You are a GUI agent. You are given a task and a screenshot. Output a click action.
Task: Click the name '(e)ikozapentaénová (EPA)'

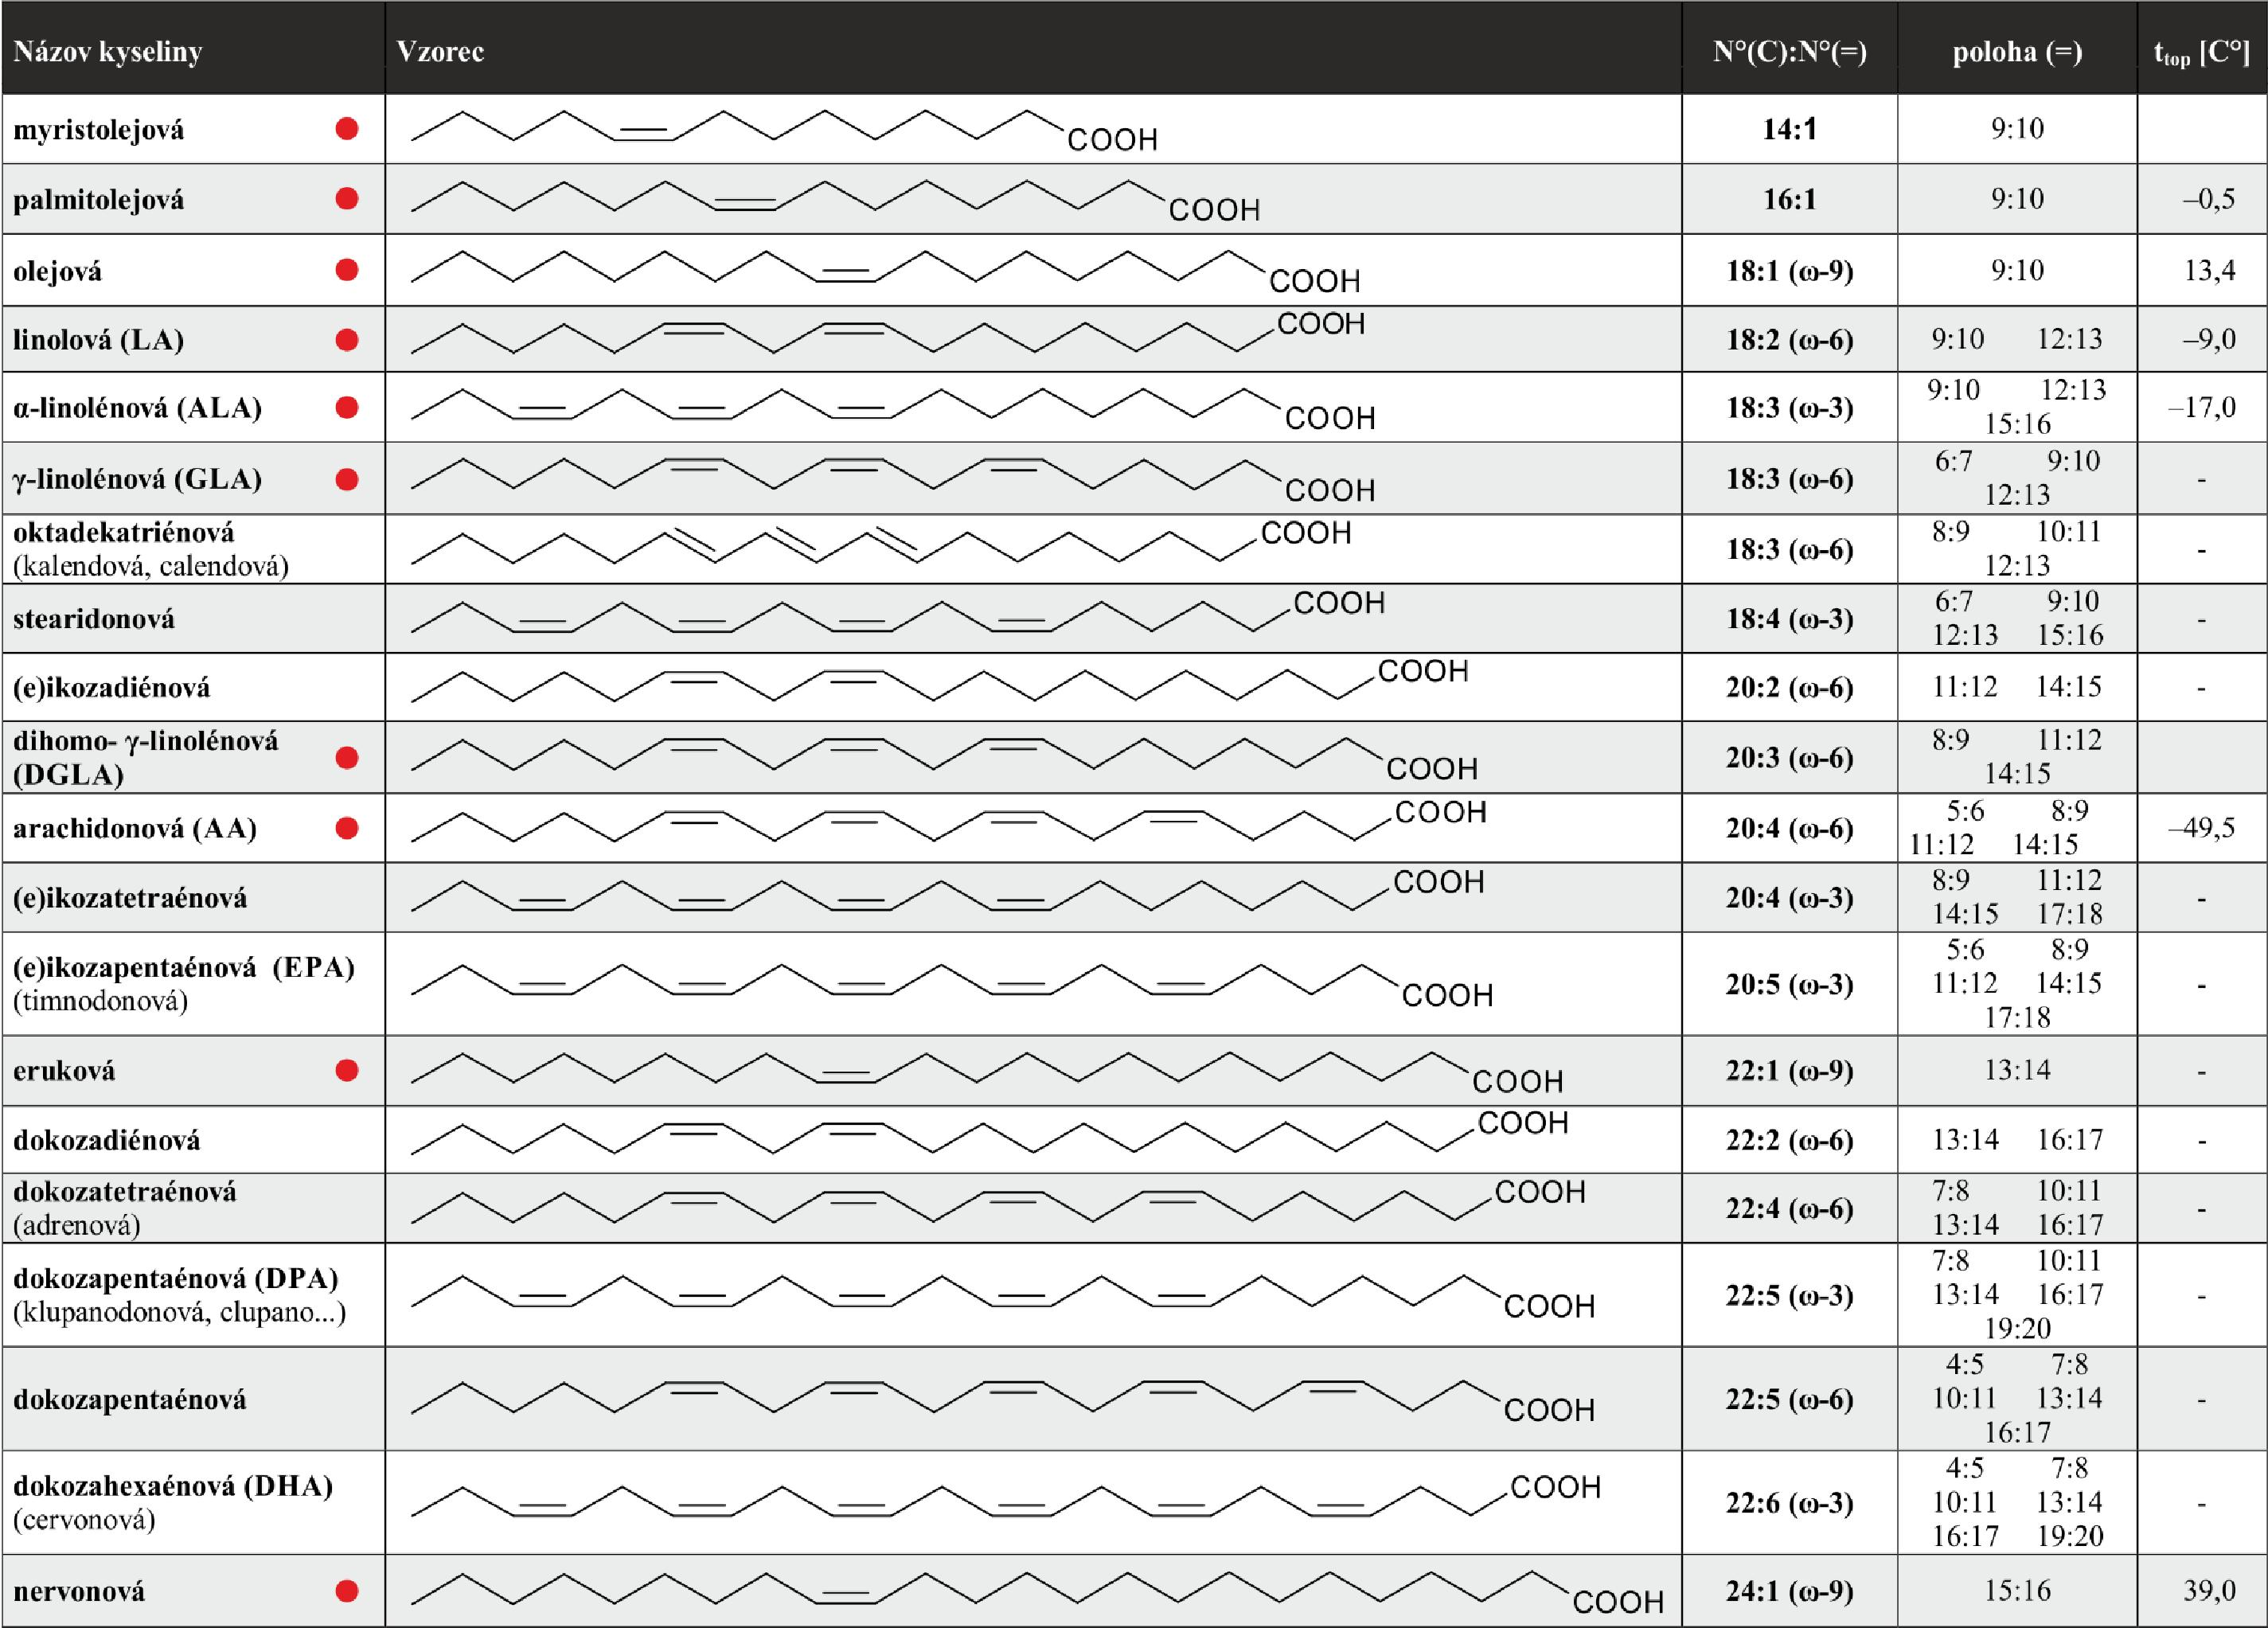(x=184, y=968)
